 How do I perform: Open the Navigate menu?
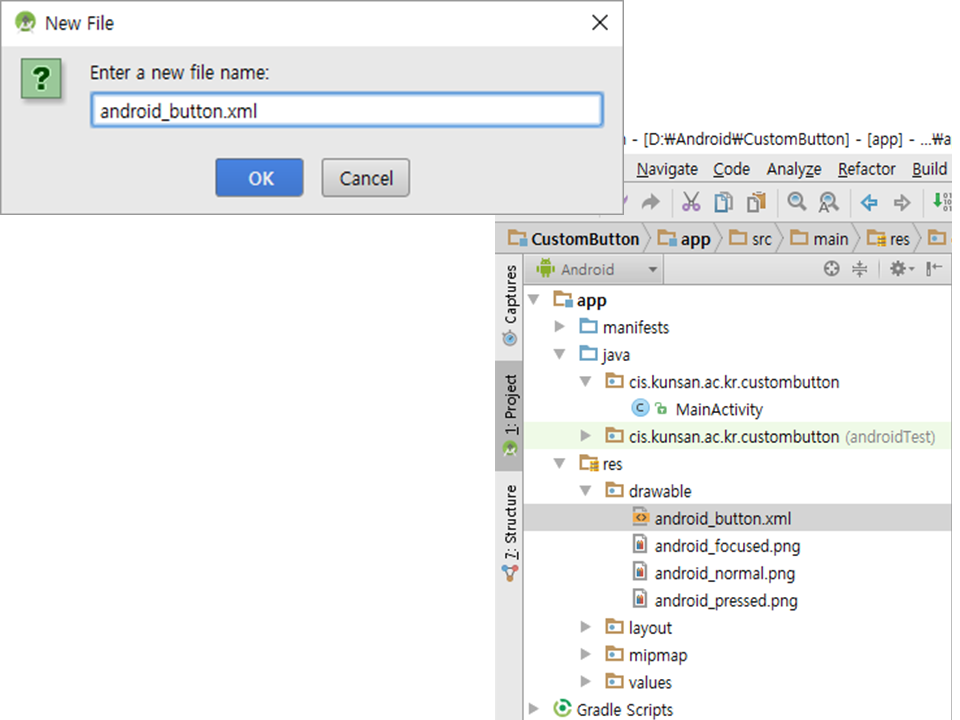667,169
